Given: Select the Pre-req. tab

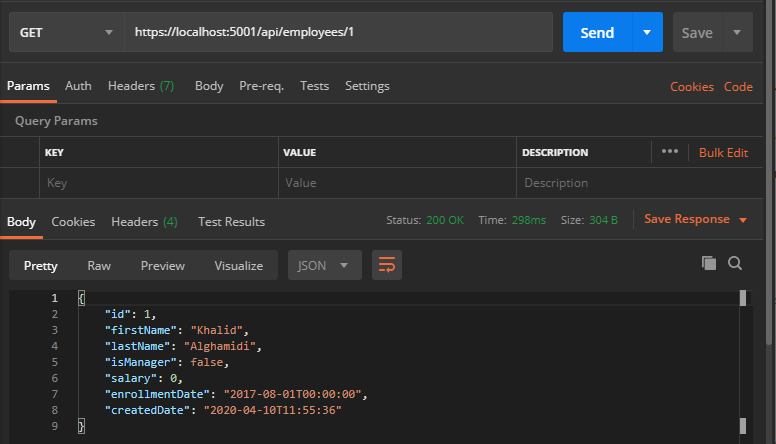Looking at the screenshot, I should click(x=261, y=86).
